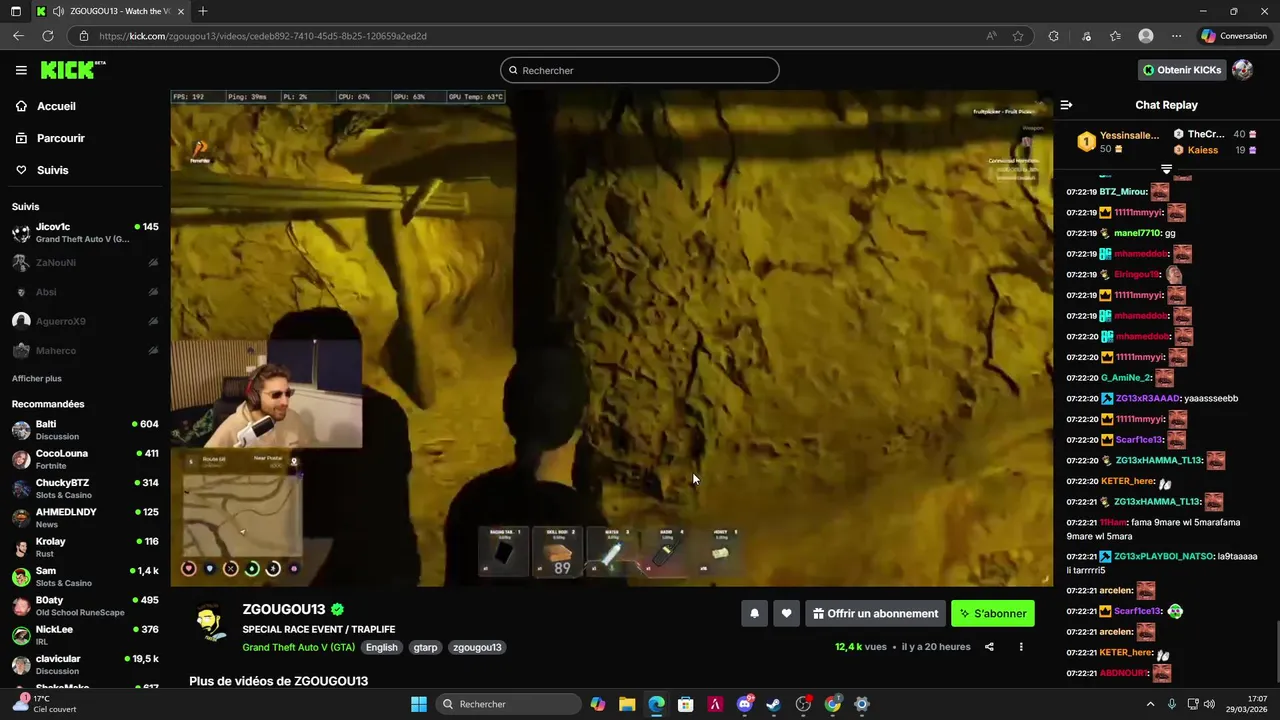The width and height of the screenshot is (1280, 720).
Task: Add this page to favorites star
Action: (x=1018, y=36)
